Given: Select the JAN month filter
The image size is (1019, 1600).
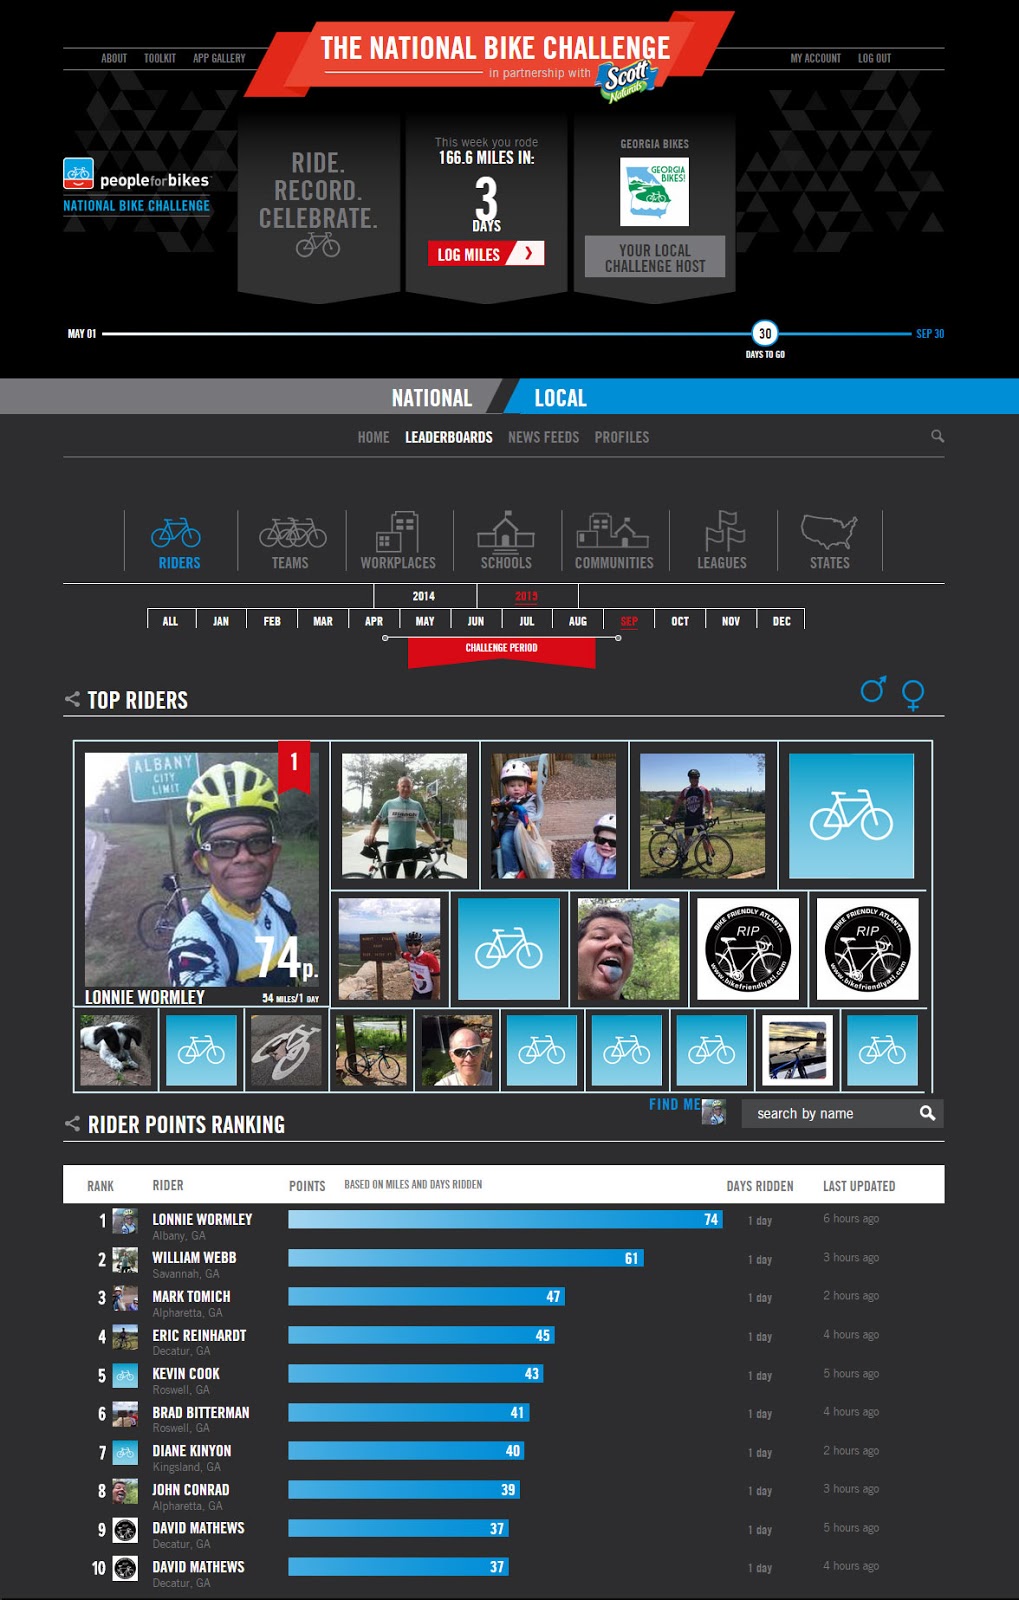Looking at the screenshot, I should tap(221, 620).
